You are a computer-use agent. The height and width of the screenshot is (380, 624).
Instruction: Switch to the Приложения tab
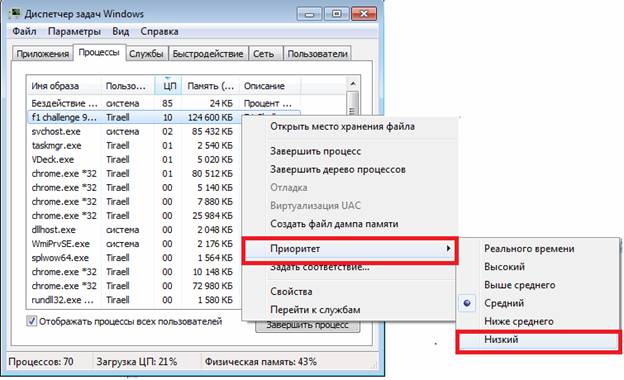tap(43, 54)
